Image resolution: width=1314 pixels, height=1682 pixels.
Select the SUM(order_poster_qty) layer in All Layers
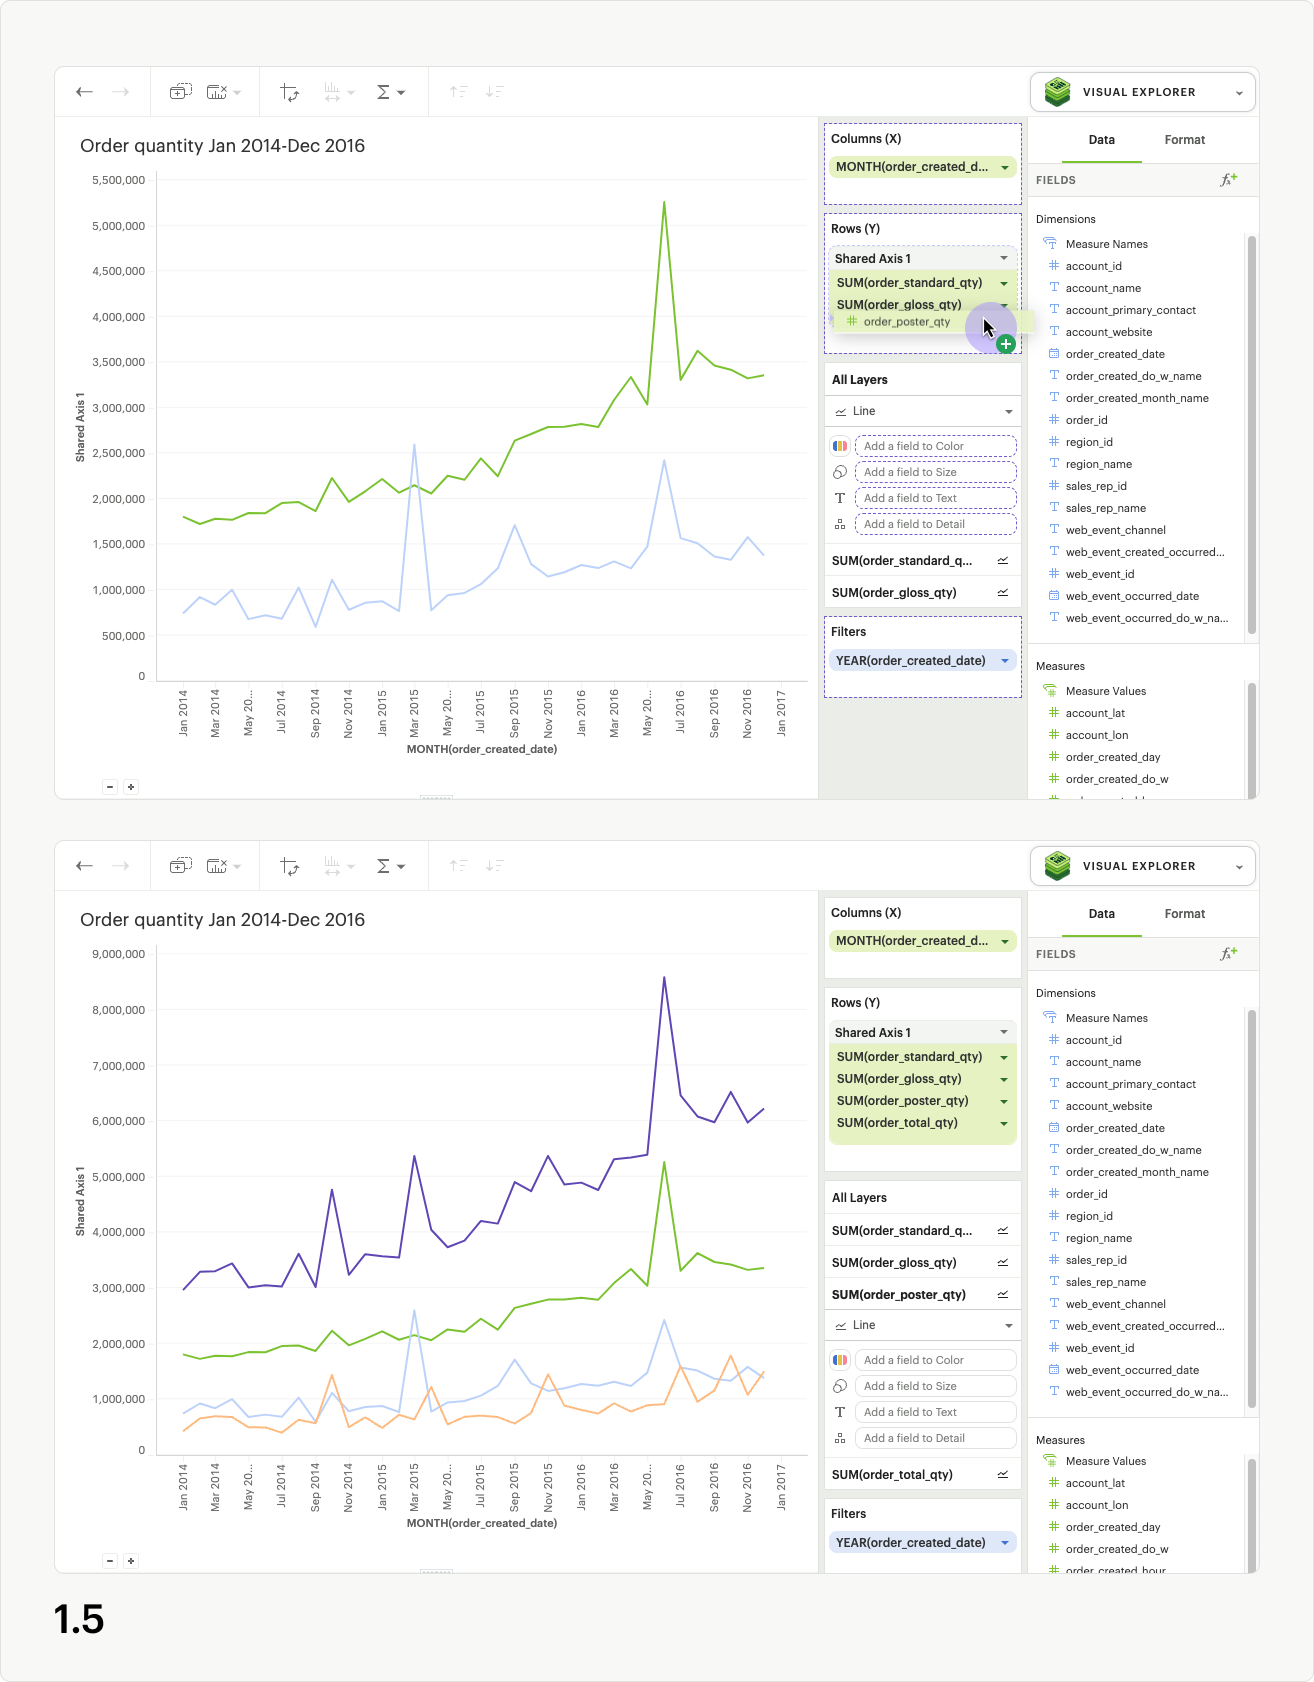[x=899, y=1294]
